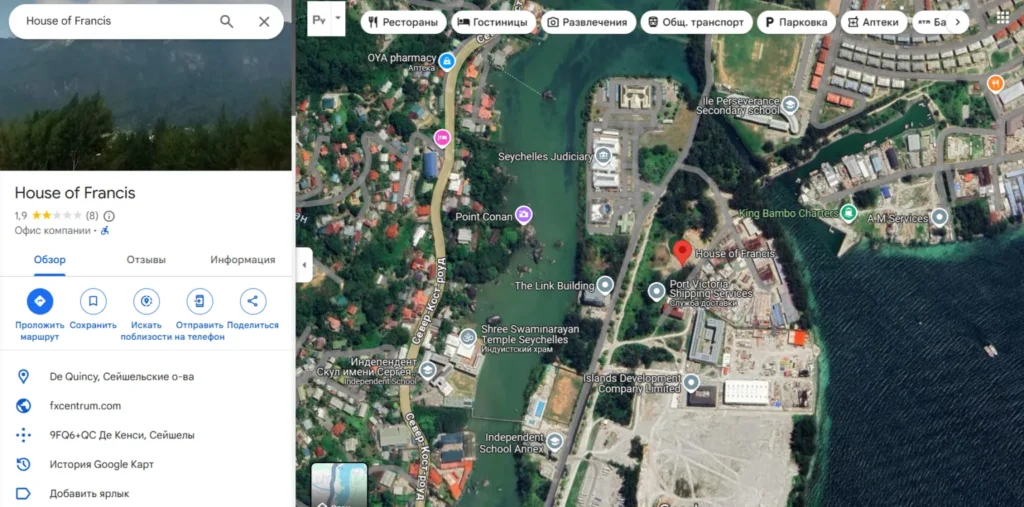Click the rating info icon beside reviews

tap(109, 216)
